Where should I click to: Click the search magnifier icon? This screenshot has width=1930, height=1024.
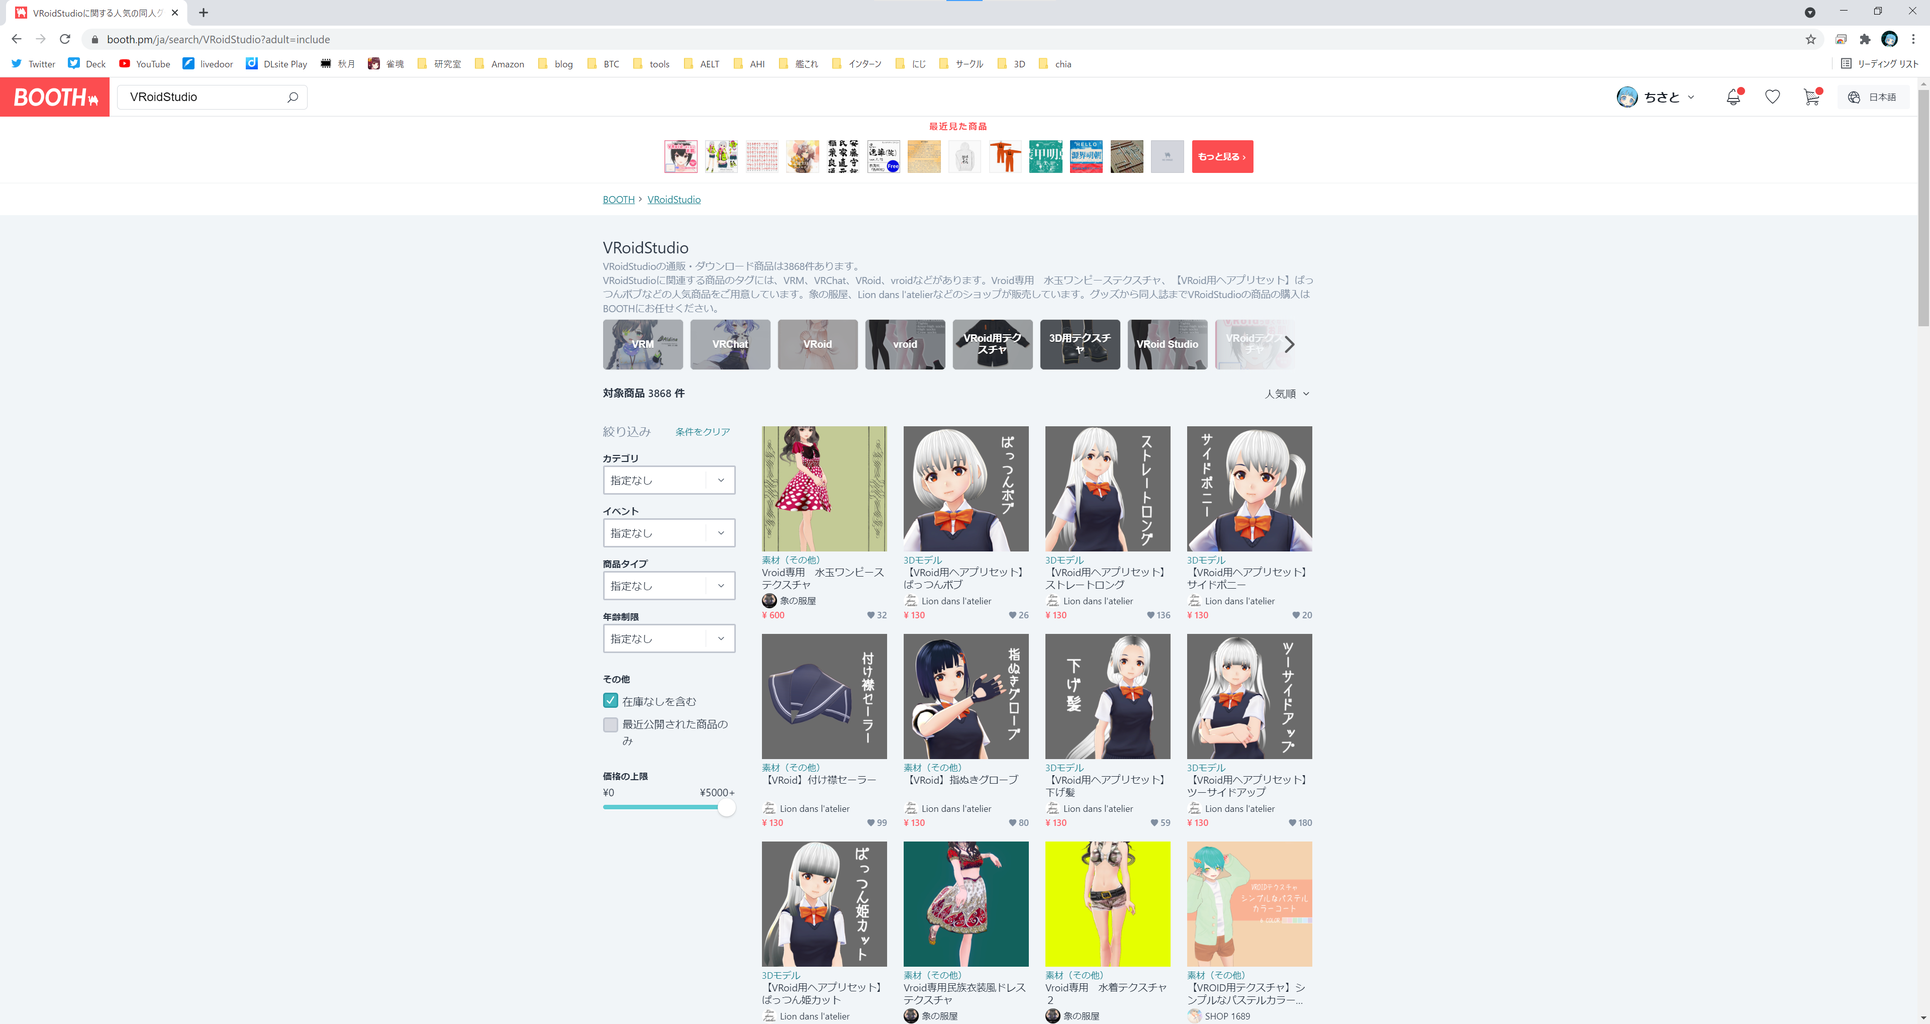pos(293,97)
